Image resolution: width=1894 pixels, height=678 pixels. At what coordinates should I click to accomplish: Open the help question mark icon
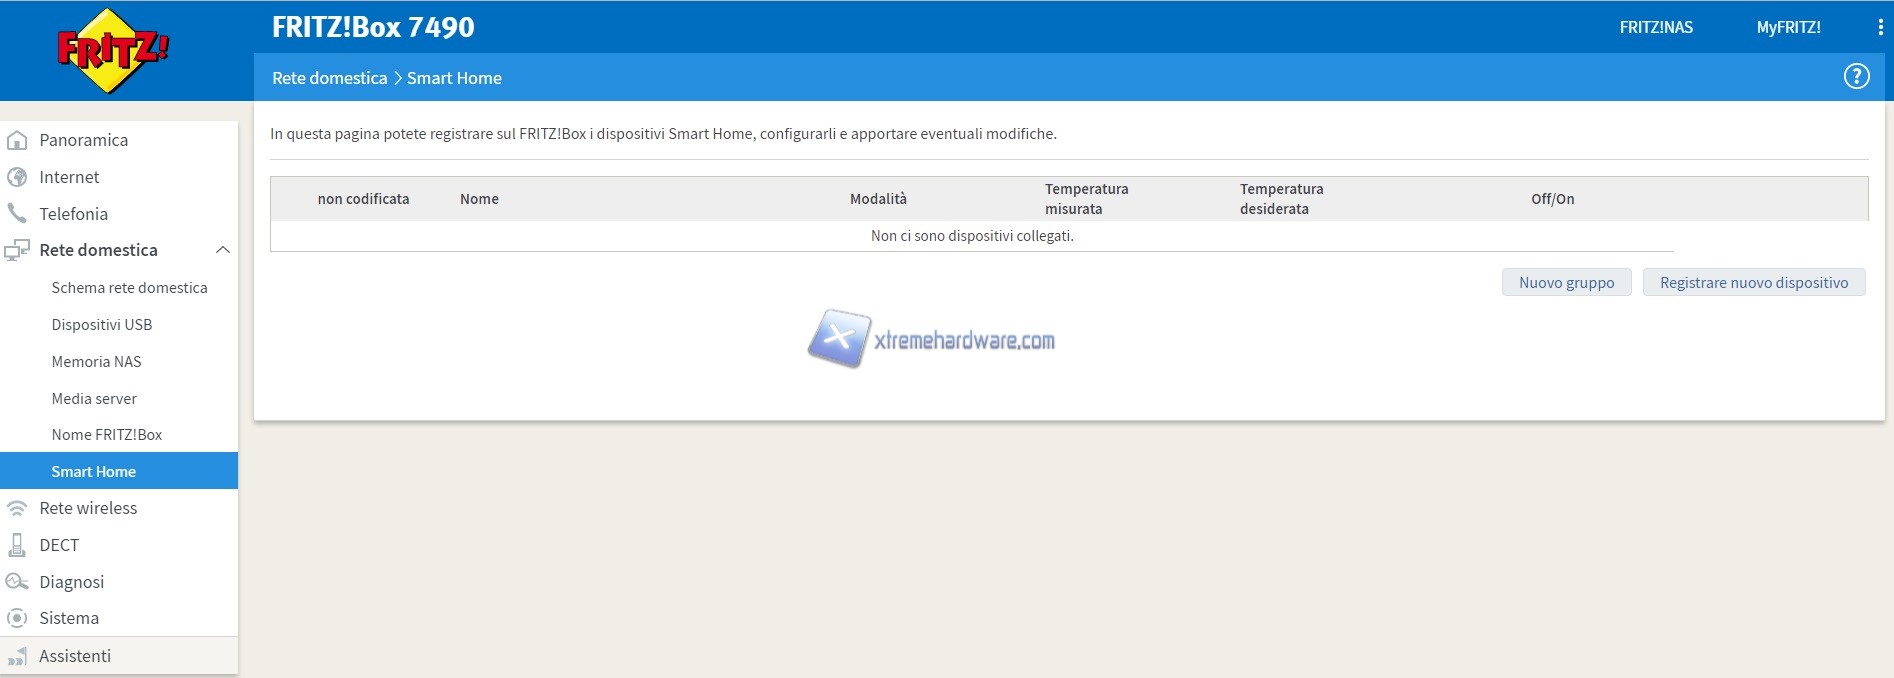tap(1856, 77)
